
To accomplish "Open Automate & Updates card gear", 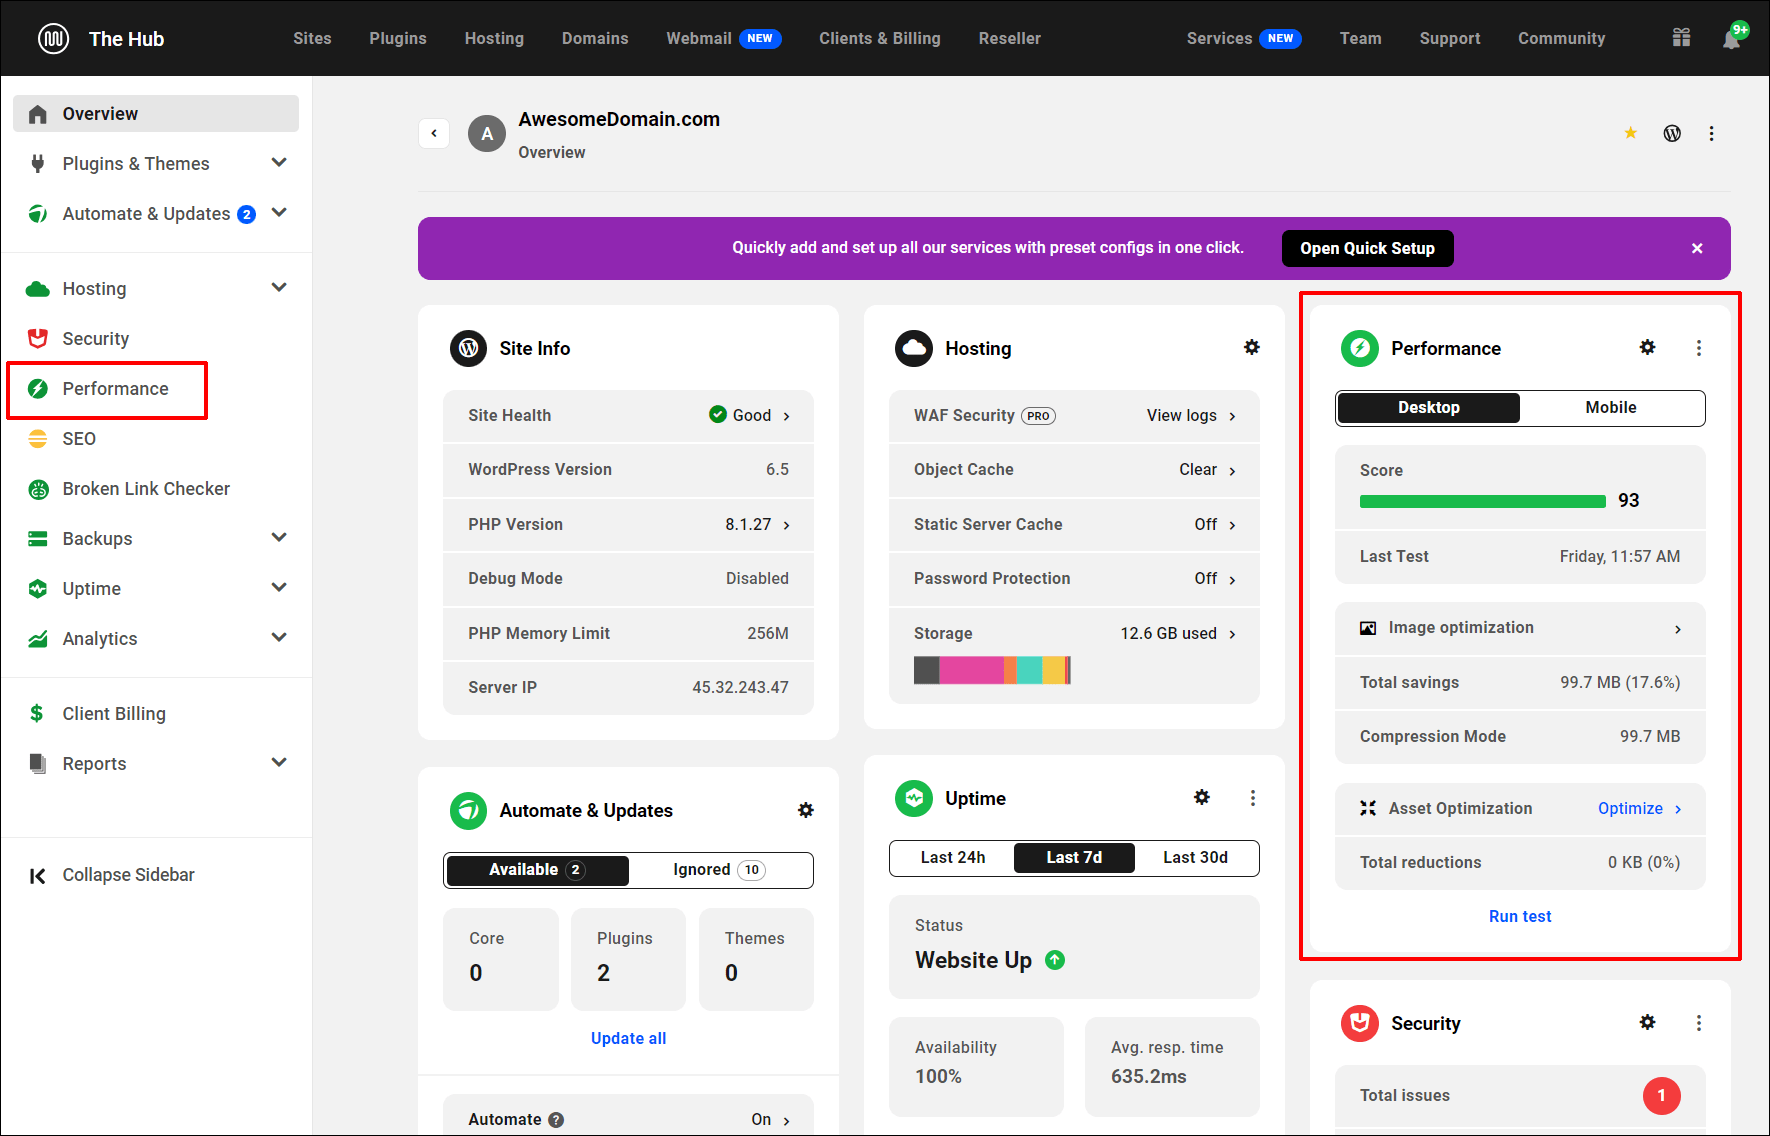I will point(805,810).
